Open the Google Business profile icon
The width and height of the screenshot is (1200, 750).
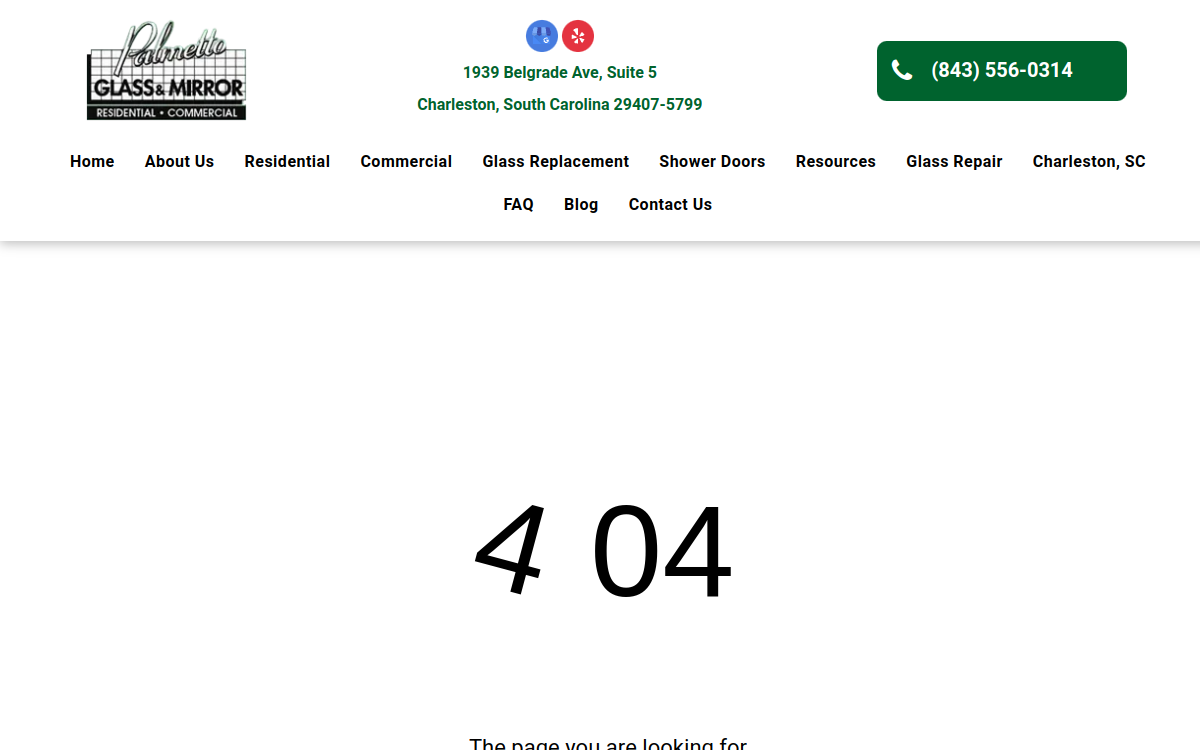coord(542,36)
